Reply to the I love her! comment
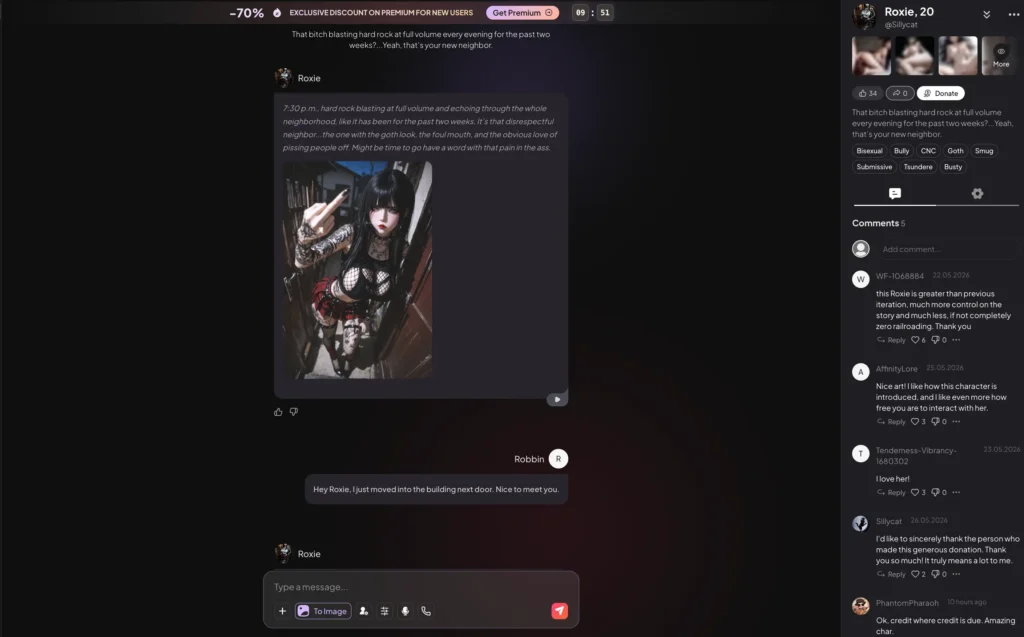1024x637 pixels. [891, 492]
